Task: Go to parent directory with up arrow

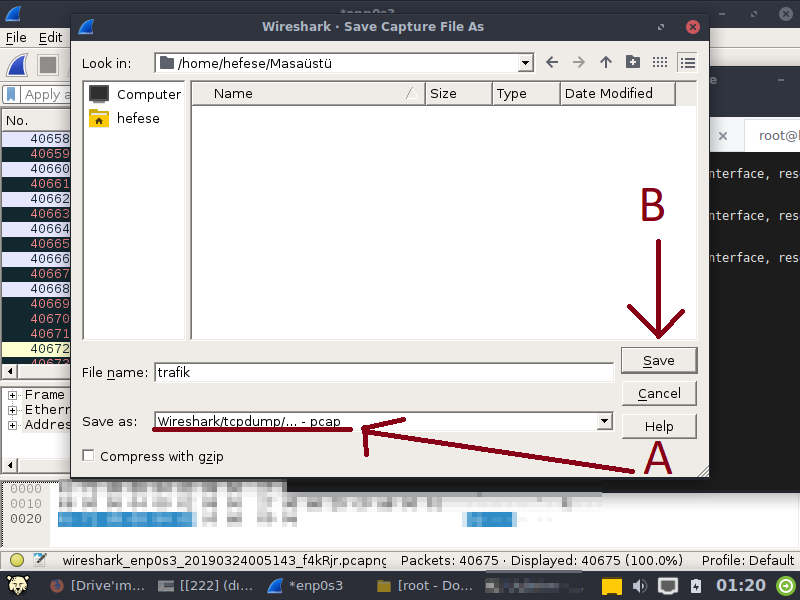Action: [606, 63]
